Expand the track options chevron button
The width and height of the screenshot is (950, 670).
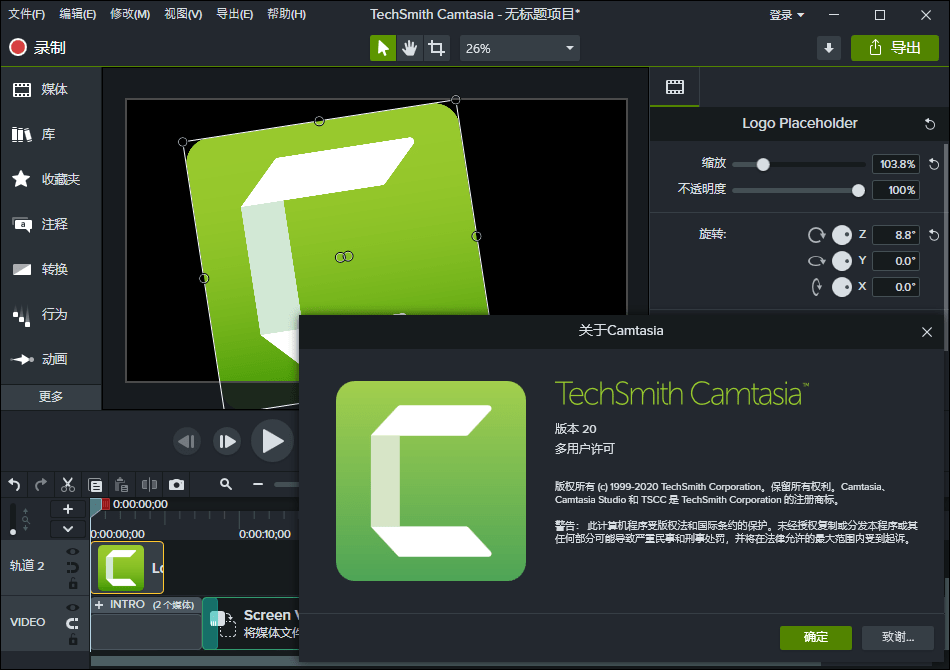coord(68,529)
